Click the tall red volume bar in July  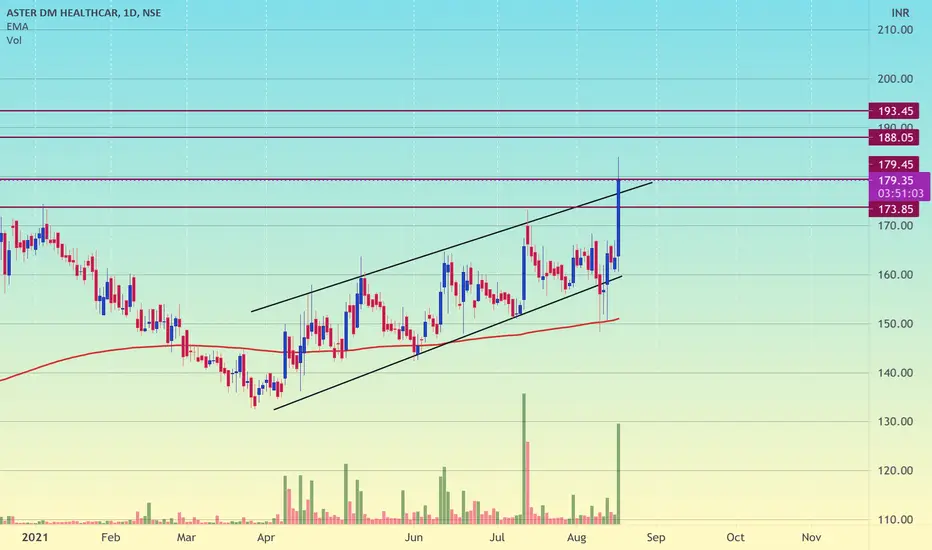[x=527, y=482]
